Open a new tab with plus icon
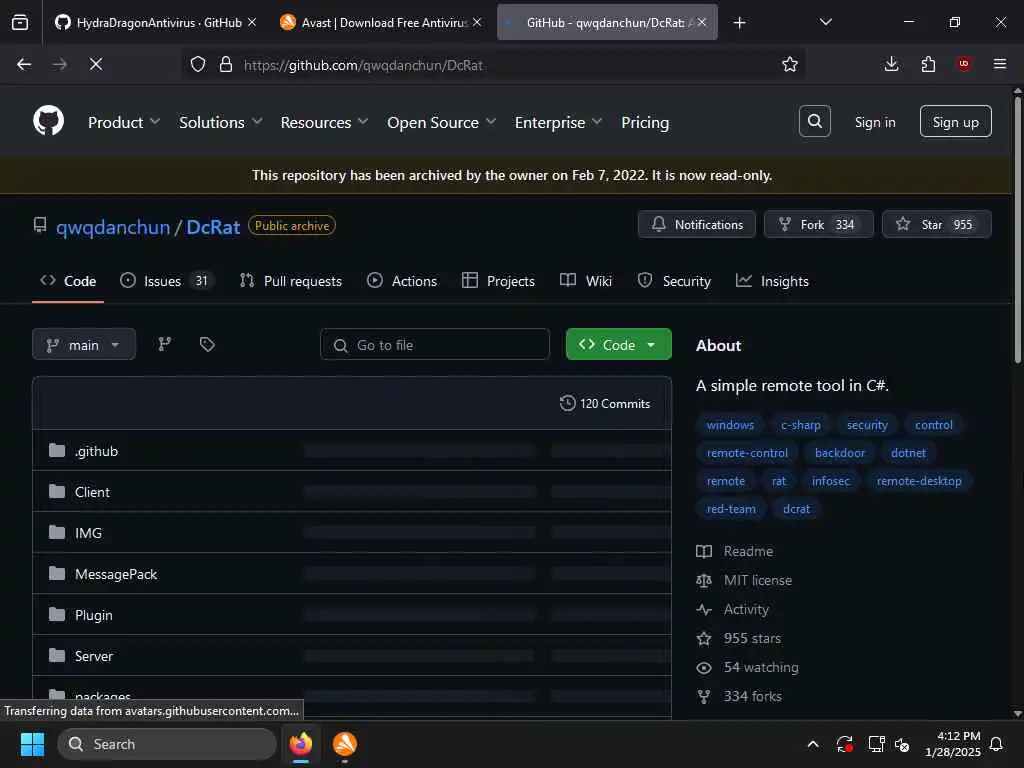The image size is (1024, 768). [x=739, y=23]
